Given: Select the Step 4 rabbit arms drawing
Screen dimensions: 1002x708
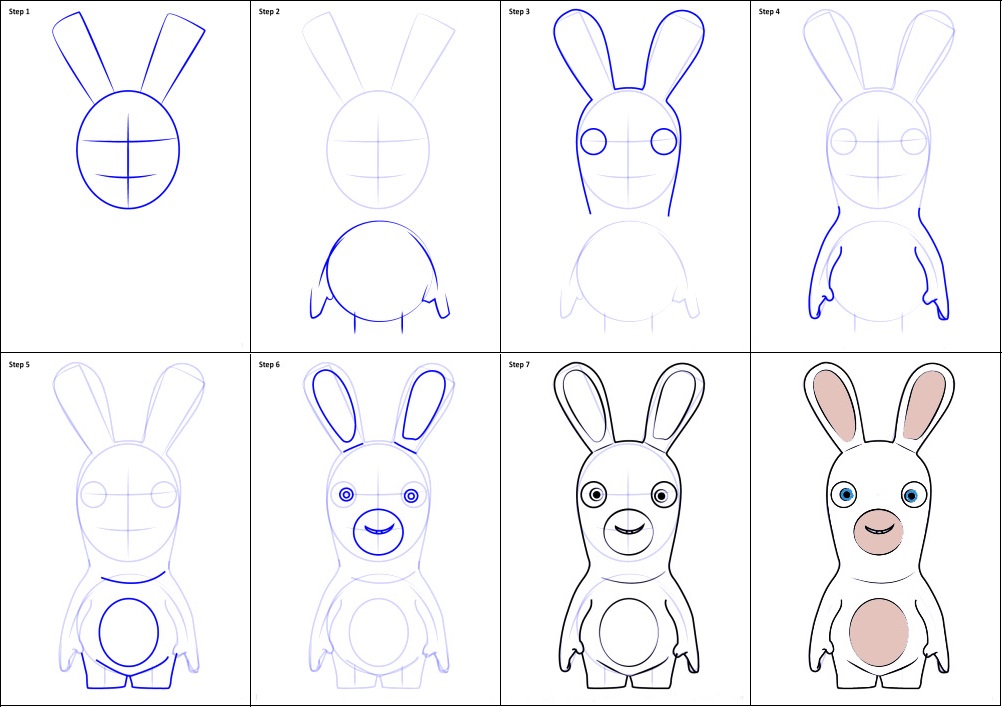Looking at the screenshot, I should click(879, 263).
